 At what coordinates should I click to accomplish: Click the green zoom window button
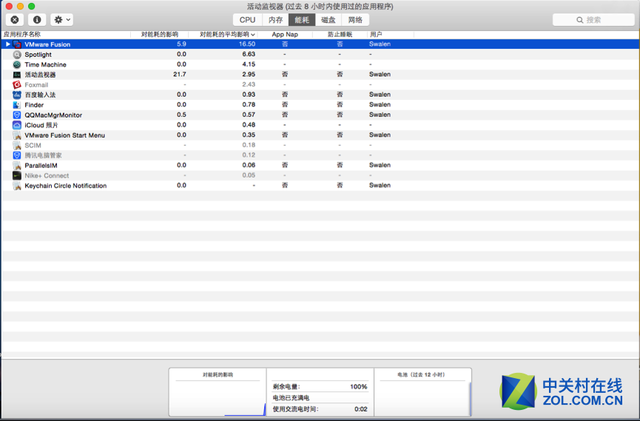pos(31,6)
